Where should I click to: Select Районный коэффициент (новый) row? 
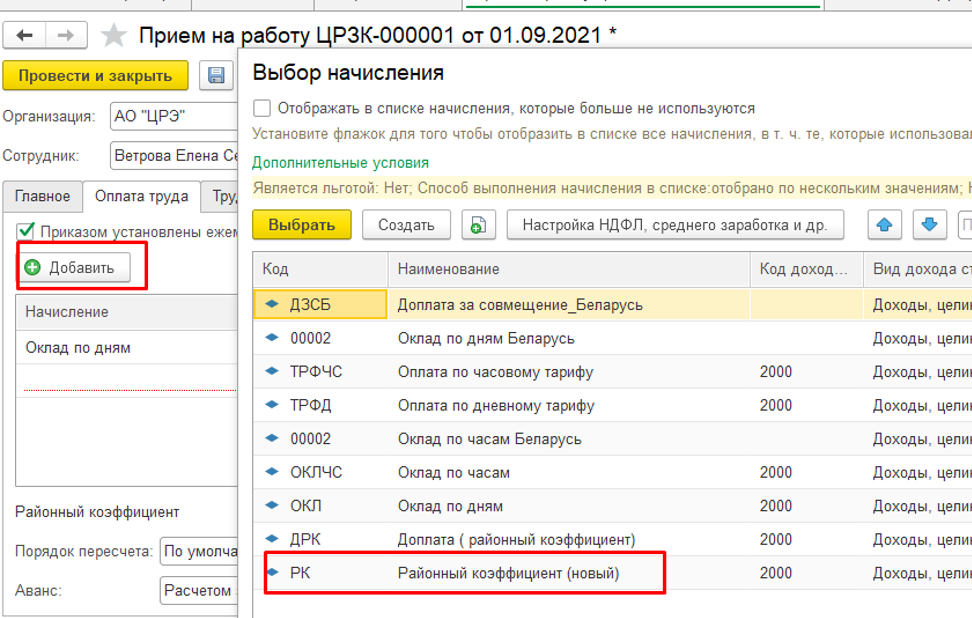coord(612,573)
